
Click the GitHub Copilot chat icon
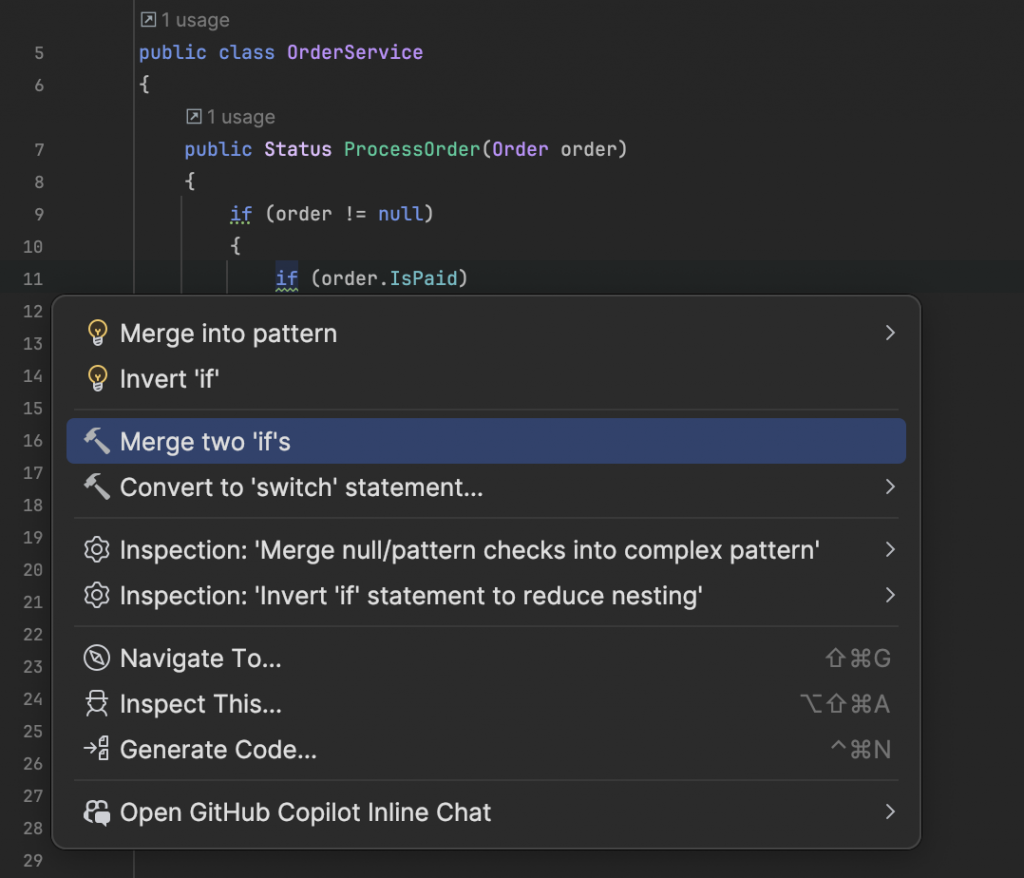(x=97, y=812)
